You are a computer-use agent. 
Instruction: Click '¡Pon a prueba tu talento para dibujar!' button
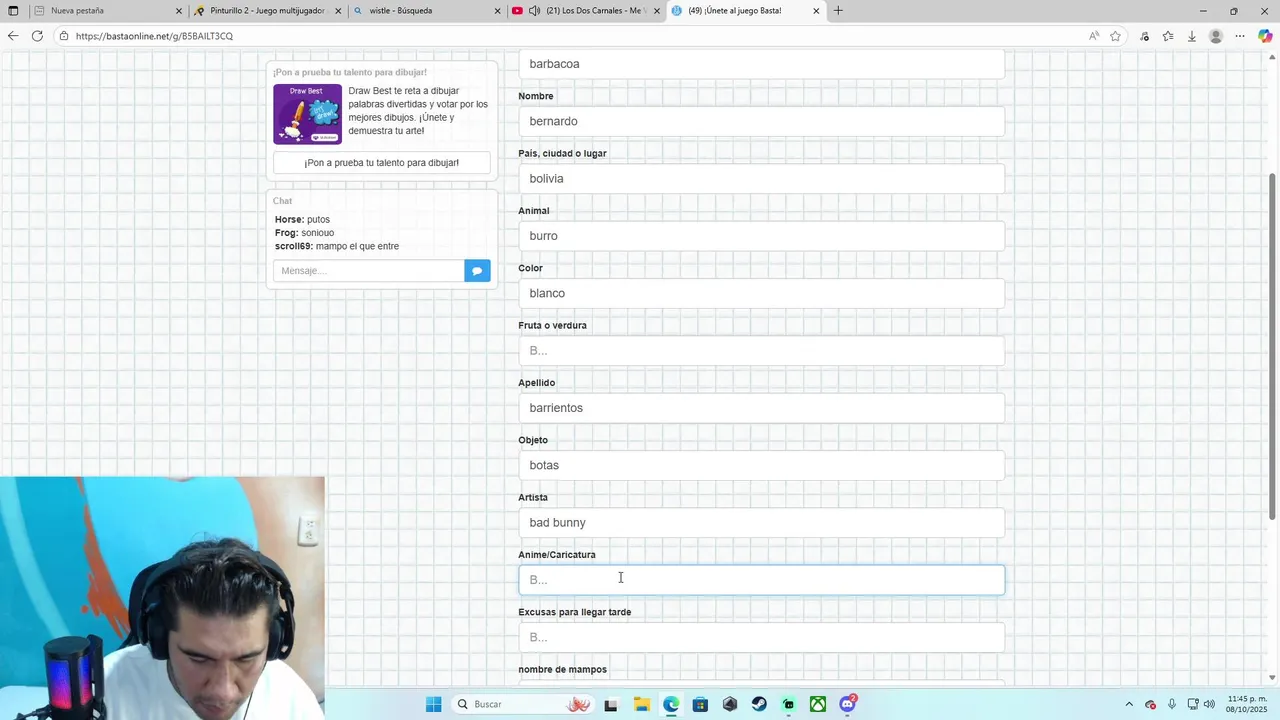click(382, 163)
